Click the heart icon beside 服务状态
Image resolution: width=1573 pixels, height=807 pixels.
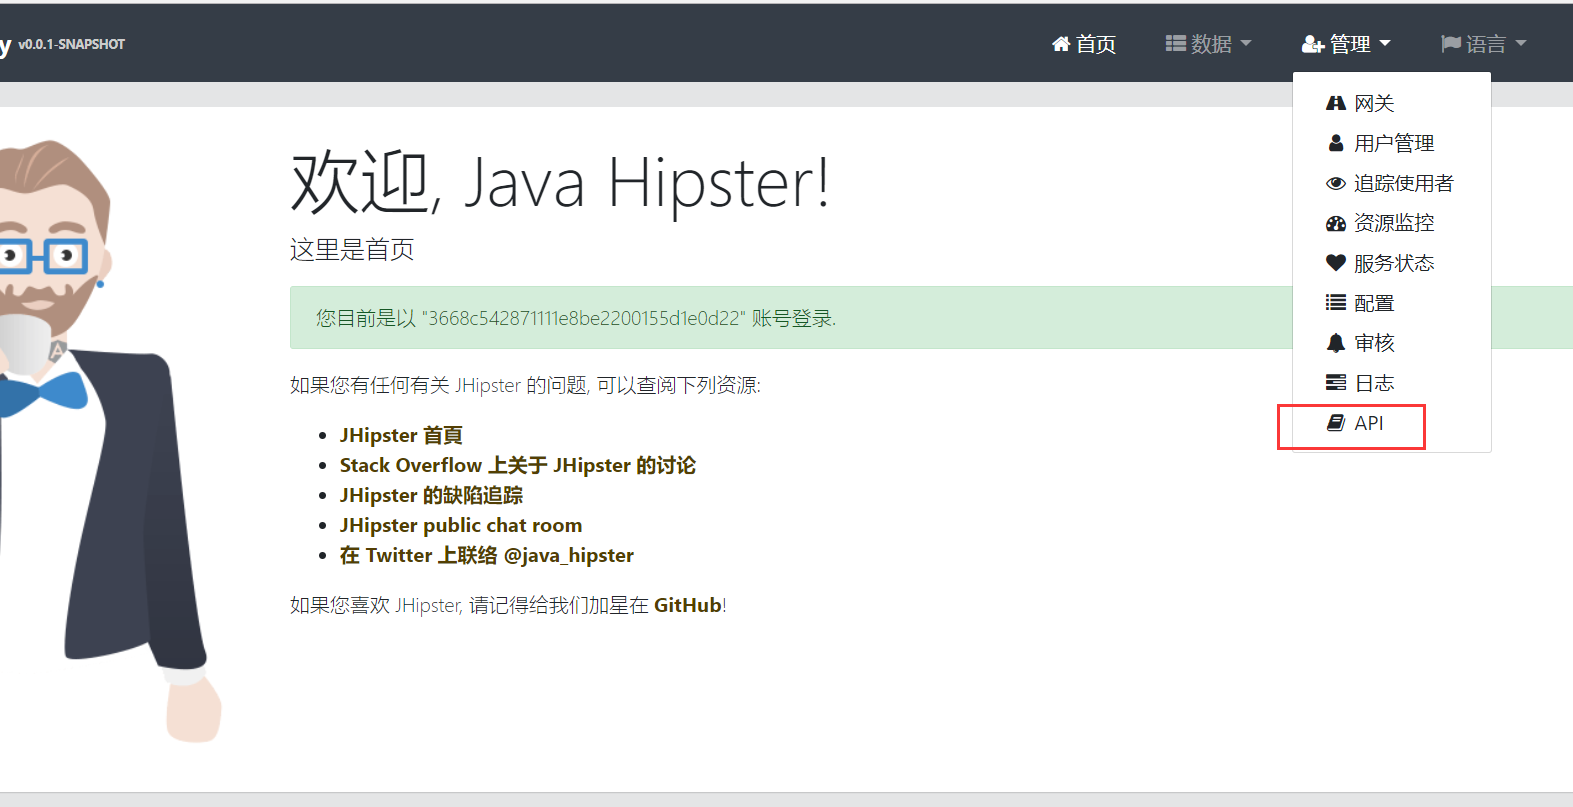pyautogui.click(x=1335, y=263)
